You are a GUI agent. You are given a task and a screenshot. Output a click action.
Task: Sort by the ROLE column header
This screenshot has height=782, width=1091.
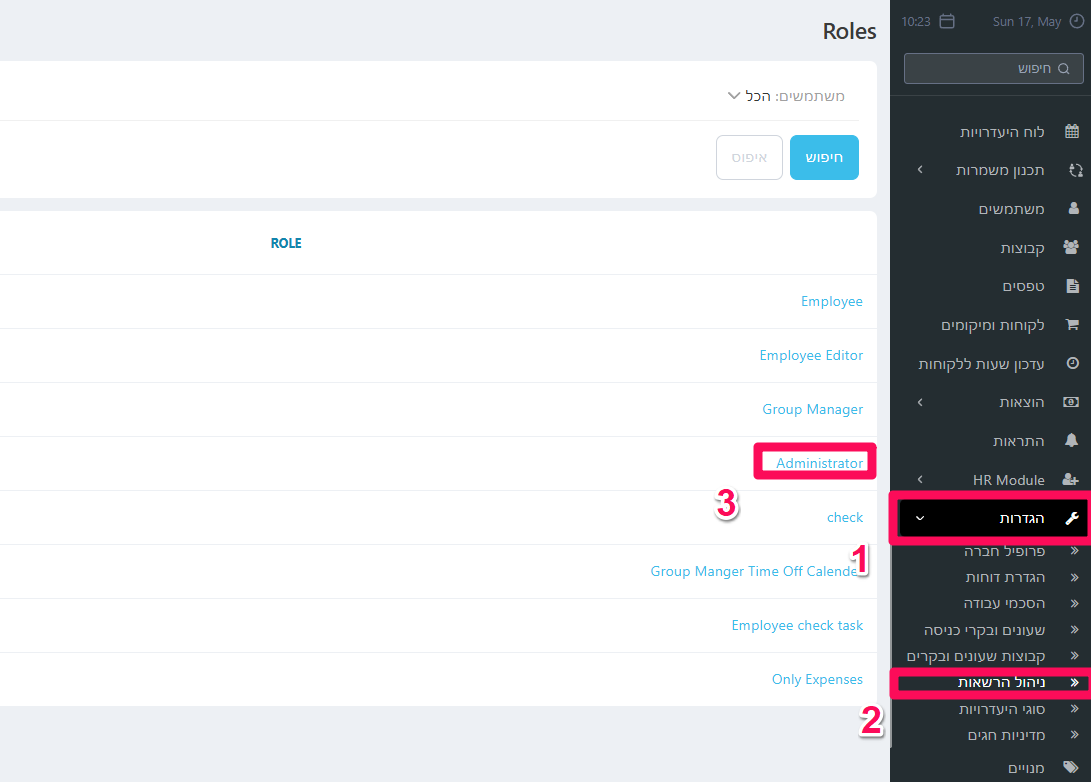click(286, 243)
